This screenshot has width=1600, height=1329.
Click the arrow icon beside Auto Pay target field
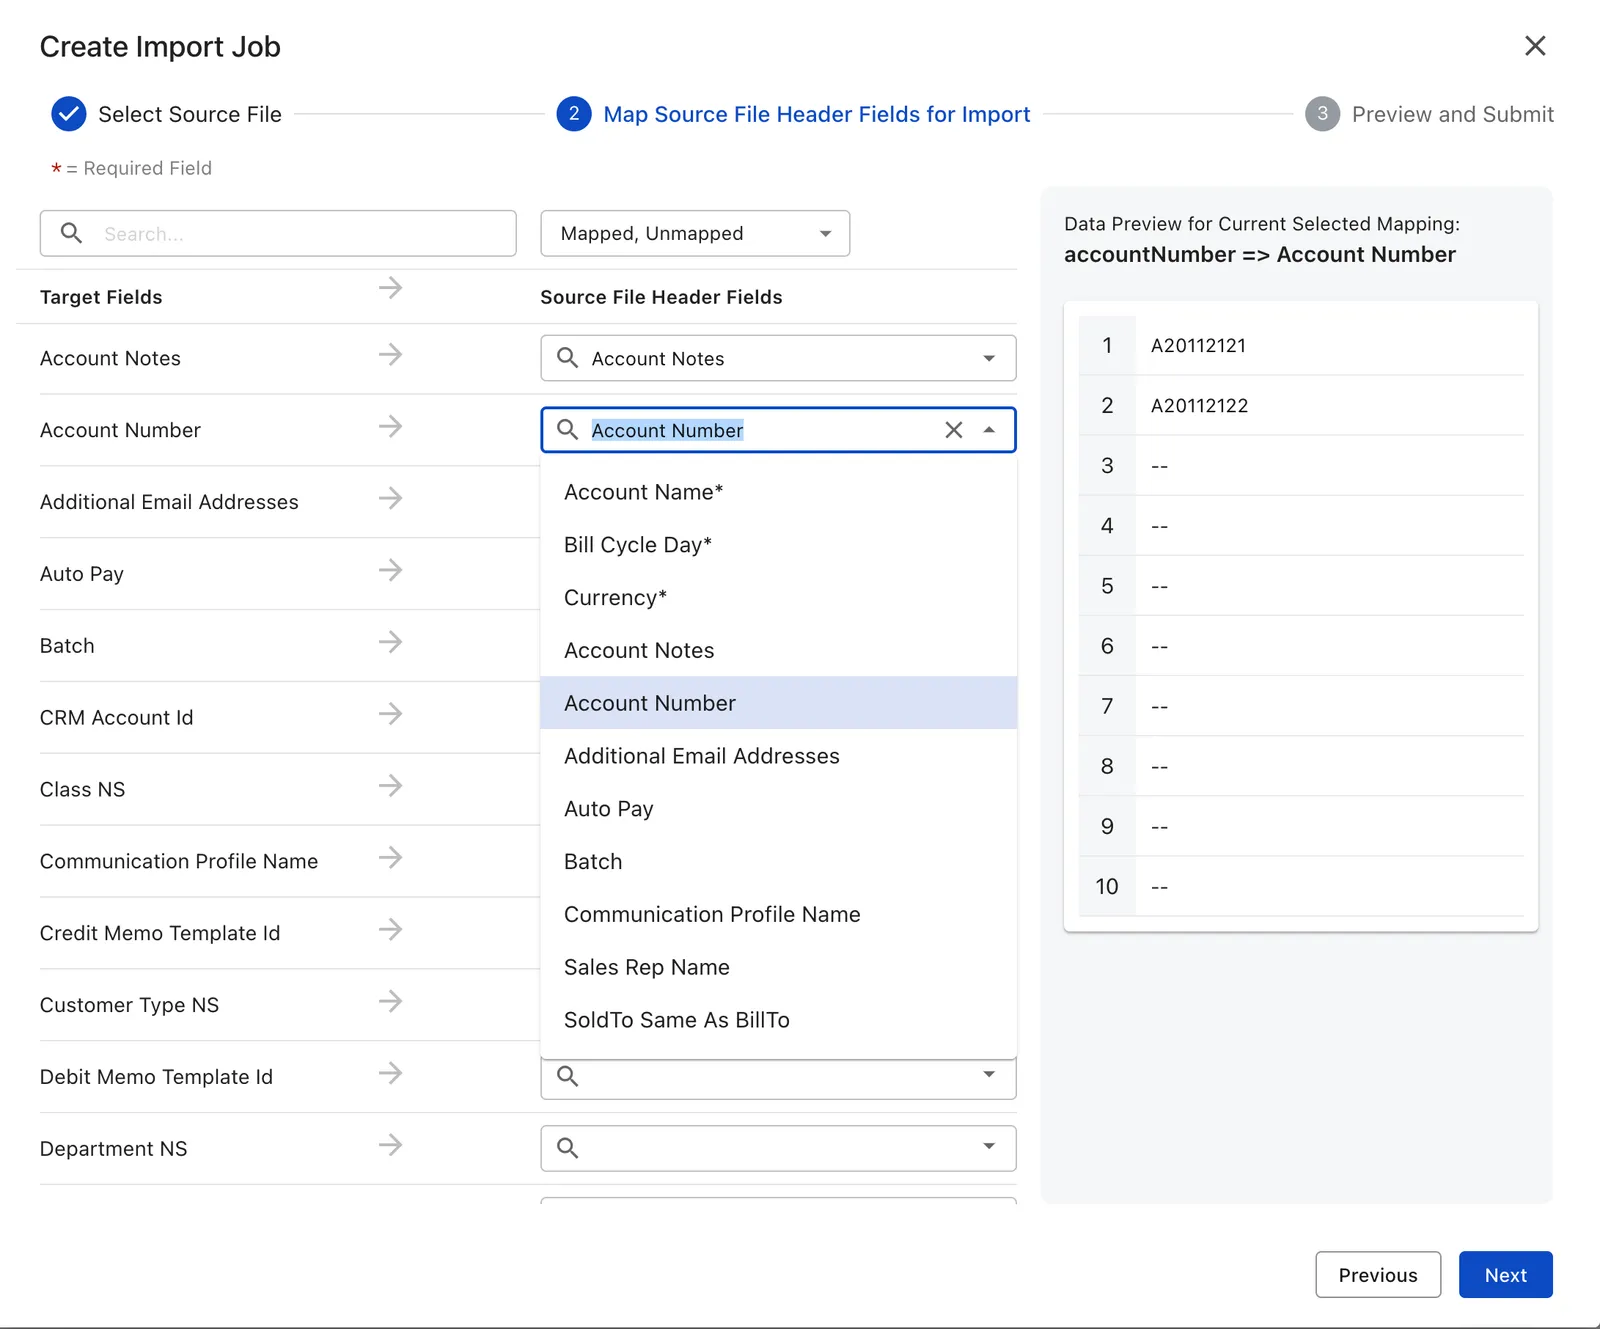[391, 570]
